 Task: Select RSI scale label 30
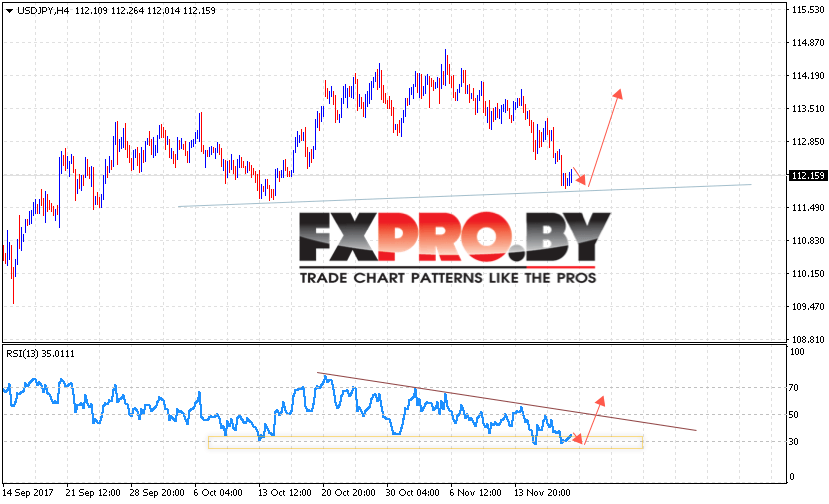793,442
